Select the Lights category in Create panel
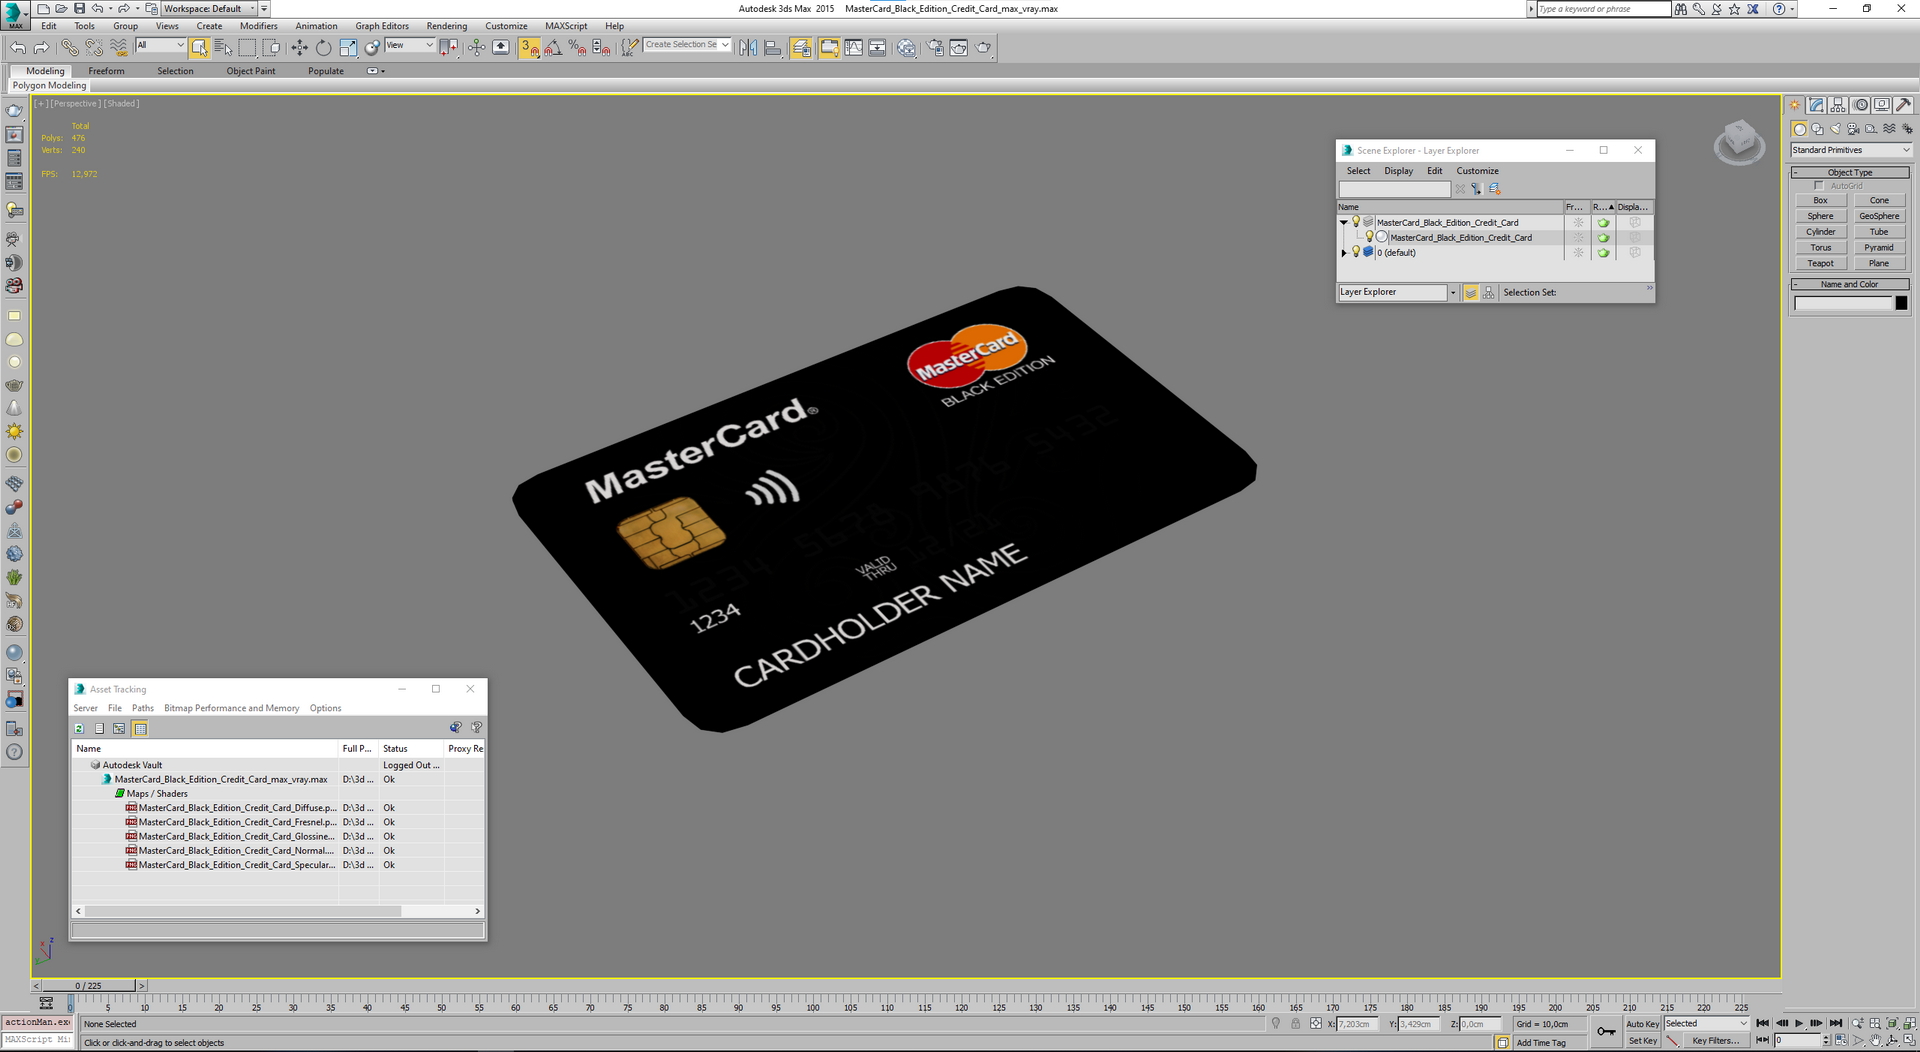 1835,129
